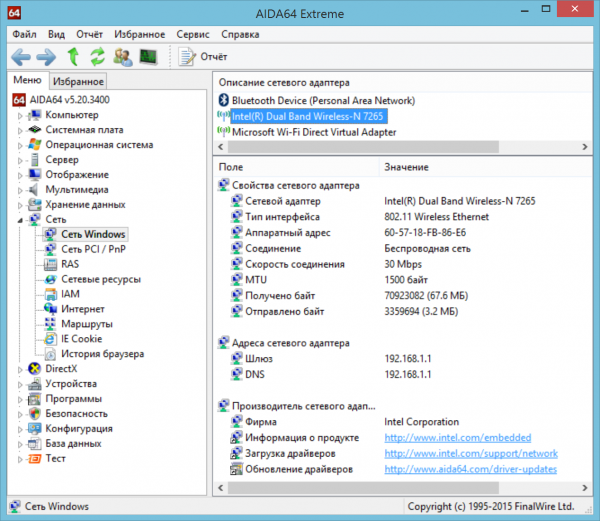Expand the Компьютер tree node
Image resolution: width=600 pixels, height=521 pixels.
click(x=20, y=115)
